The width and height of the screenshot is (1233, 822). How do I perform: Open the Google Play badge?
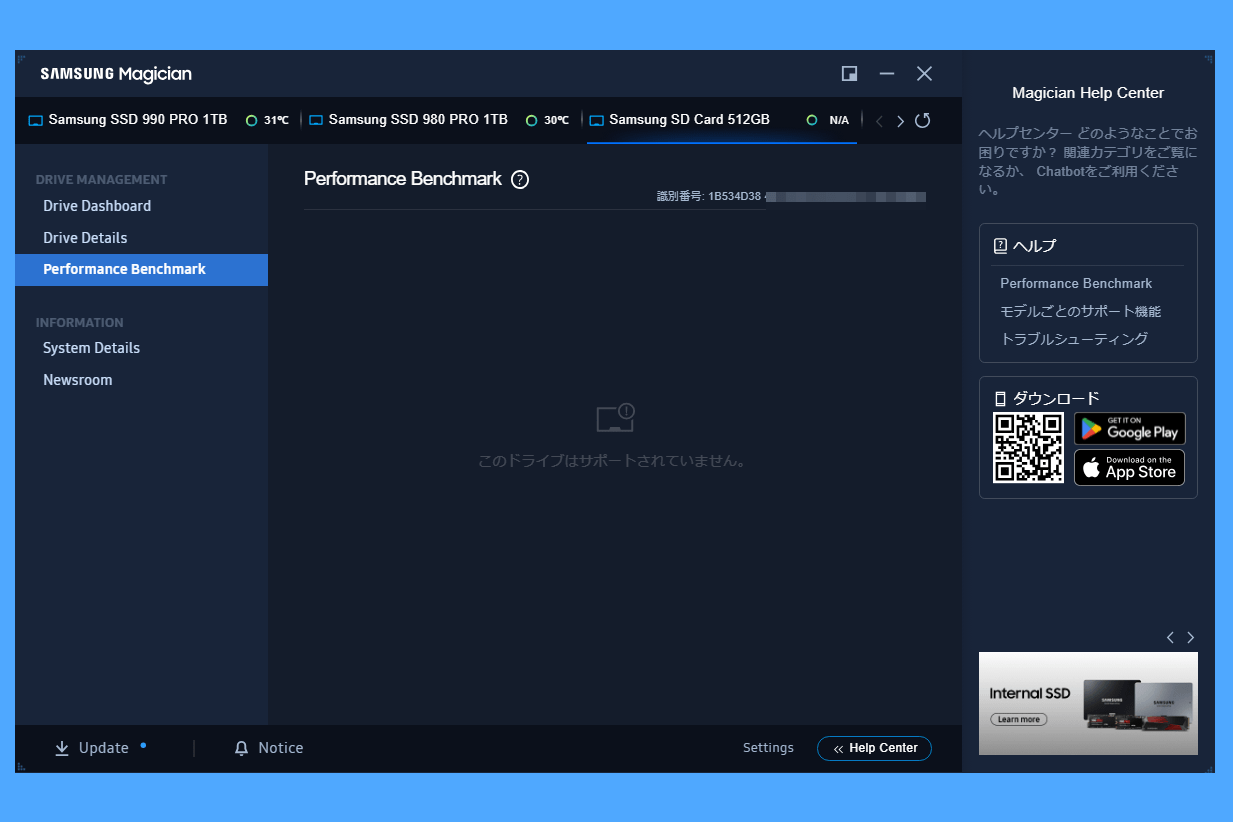1129,429
